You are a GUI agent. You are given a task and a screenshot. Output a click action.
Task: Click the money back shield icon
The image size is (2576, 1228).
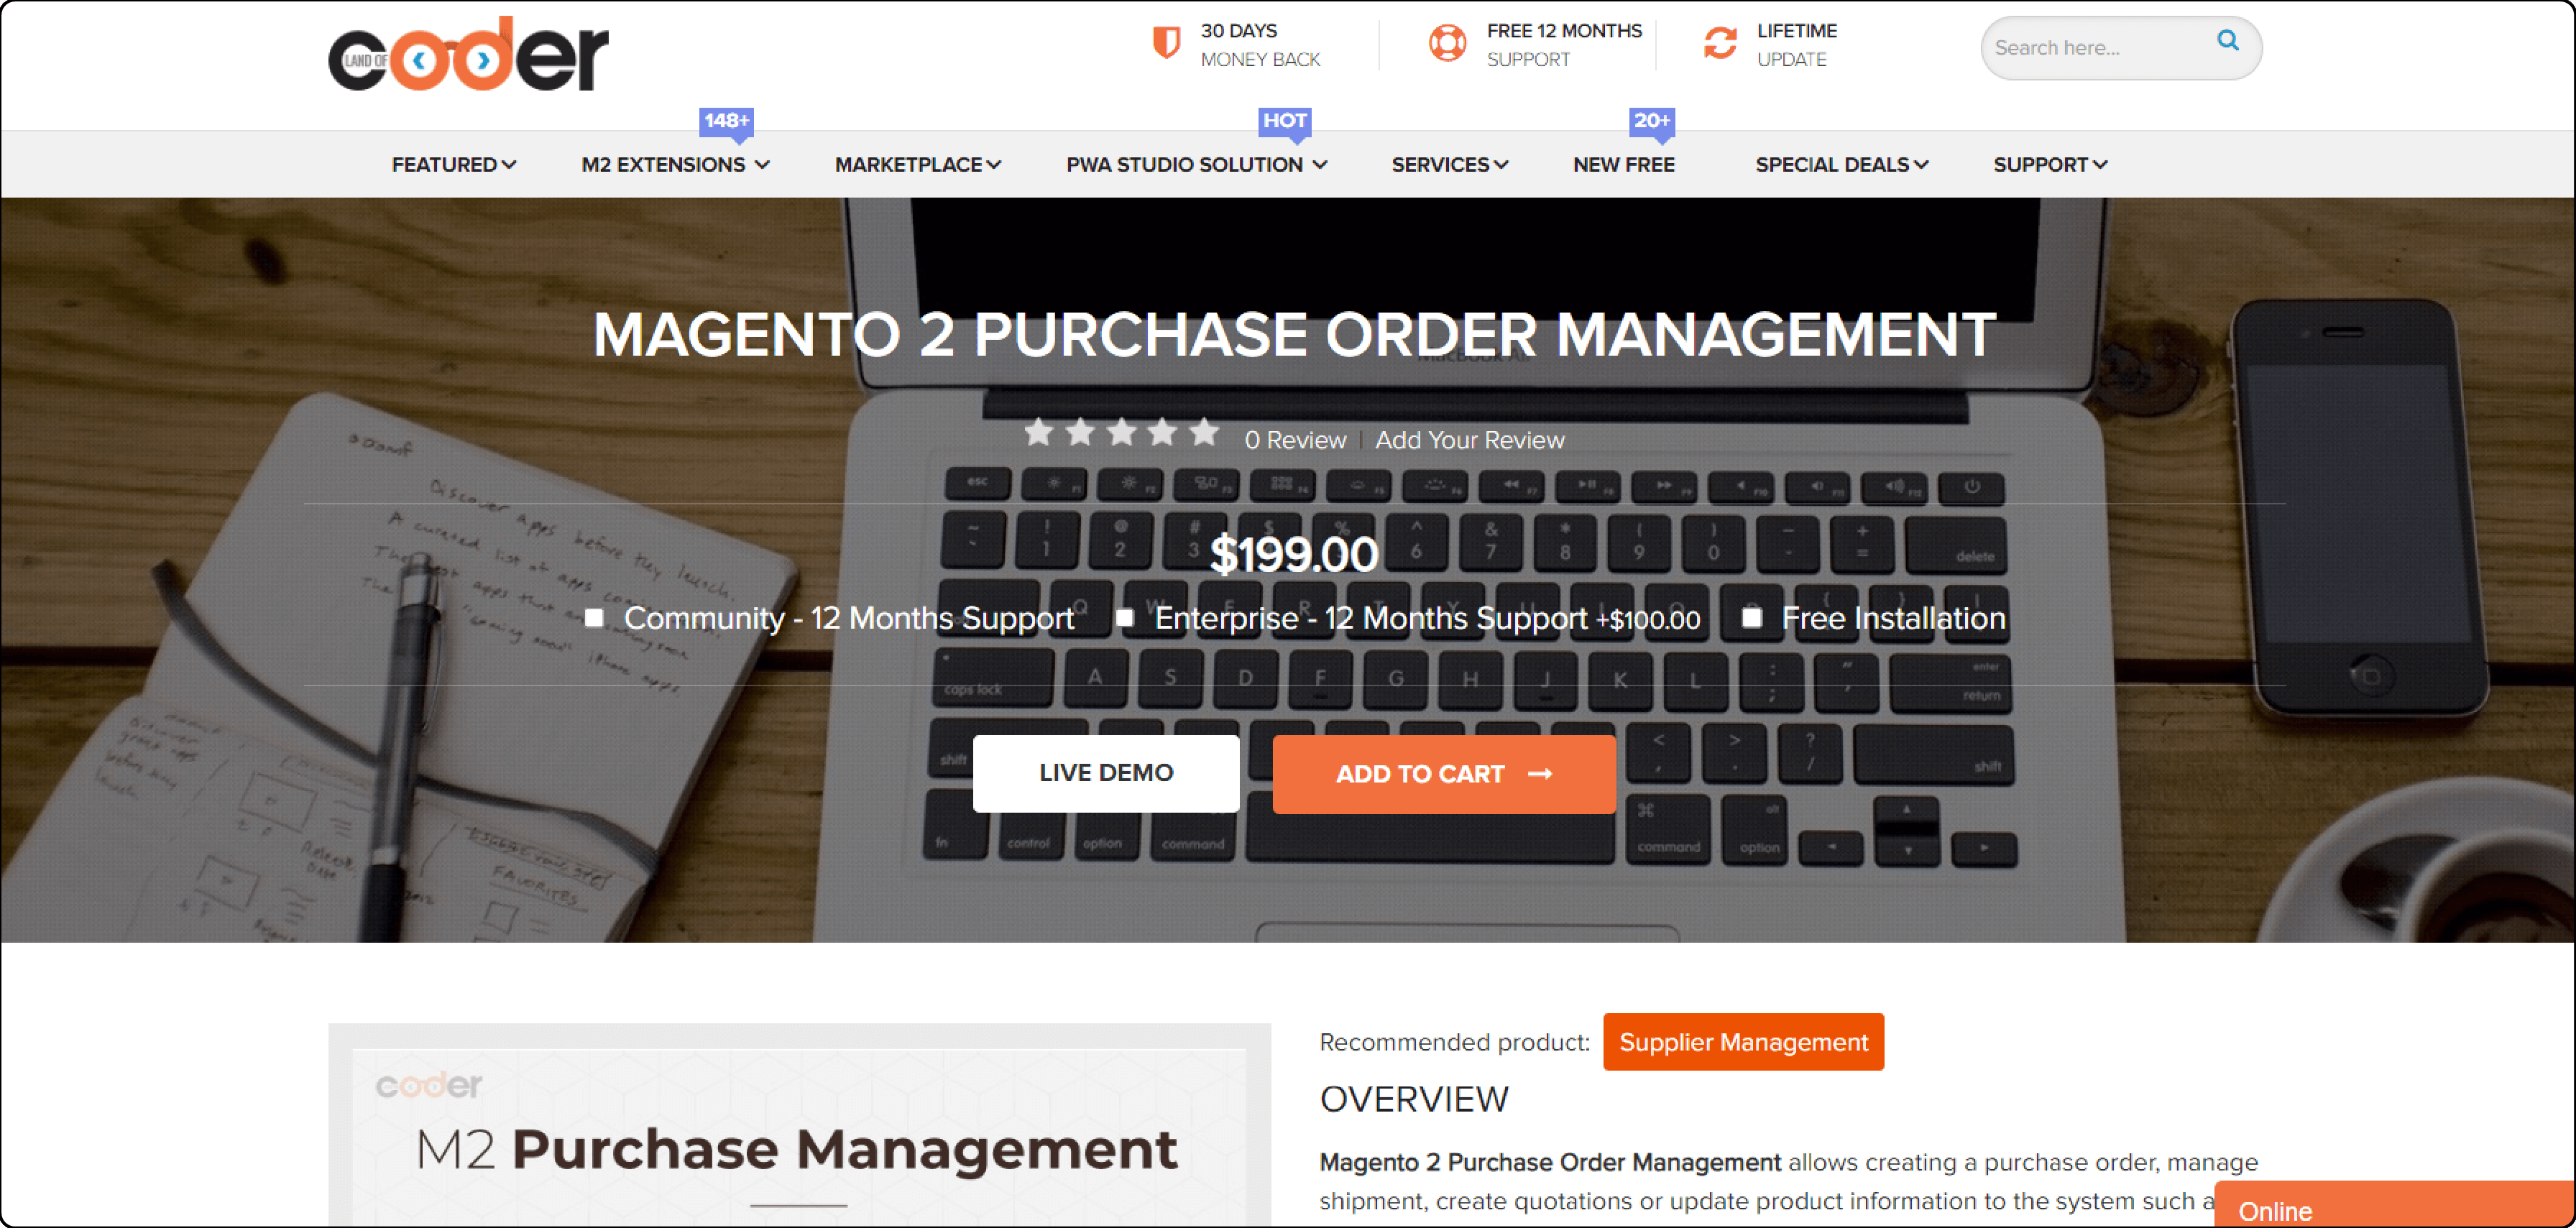[x=1166, y=43]
